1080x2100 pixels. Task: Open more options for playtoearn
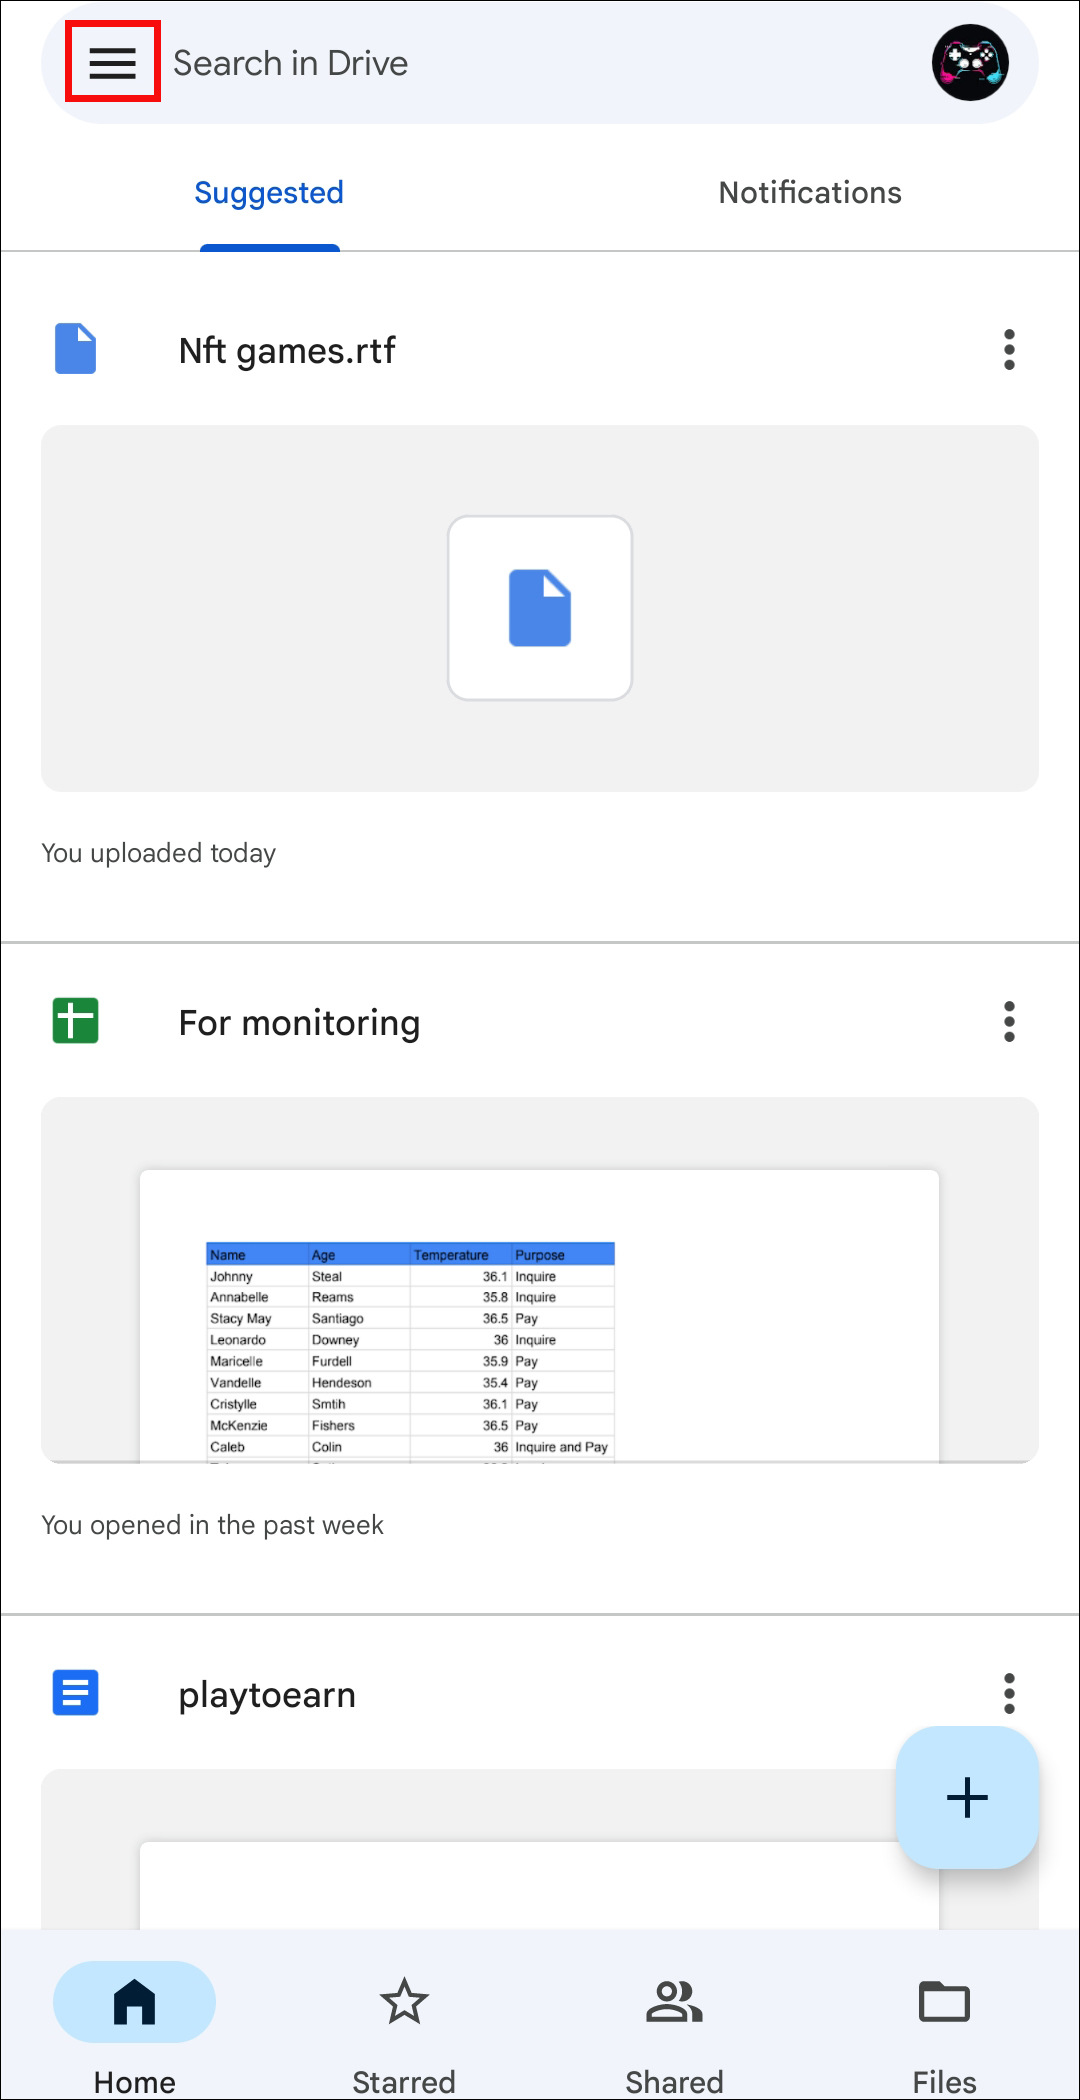(x=1009, y=1693)
